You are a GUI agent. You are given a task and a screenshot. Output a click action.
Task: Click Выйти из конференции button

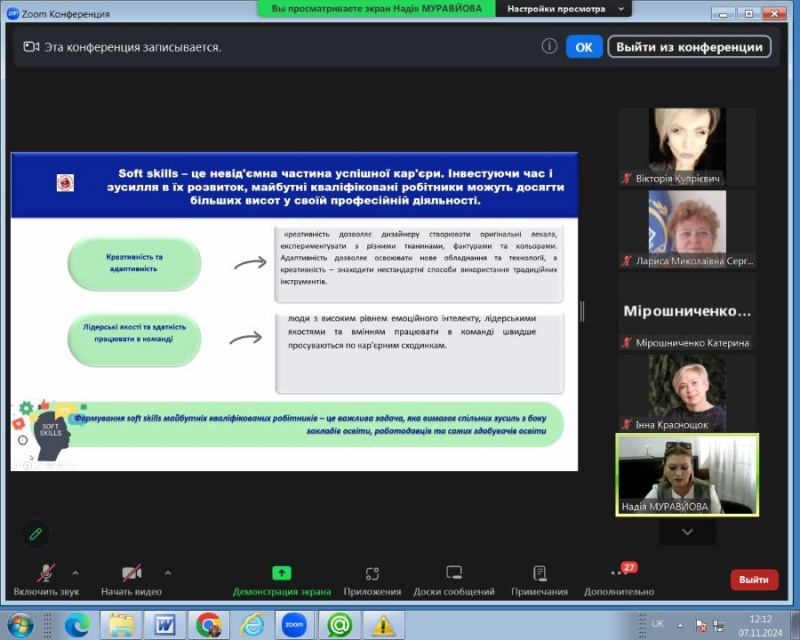pyautogui.click(x=689, y=47)
